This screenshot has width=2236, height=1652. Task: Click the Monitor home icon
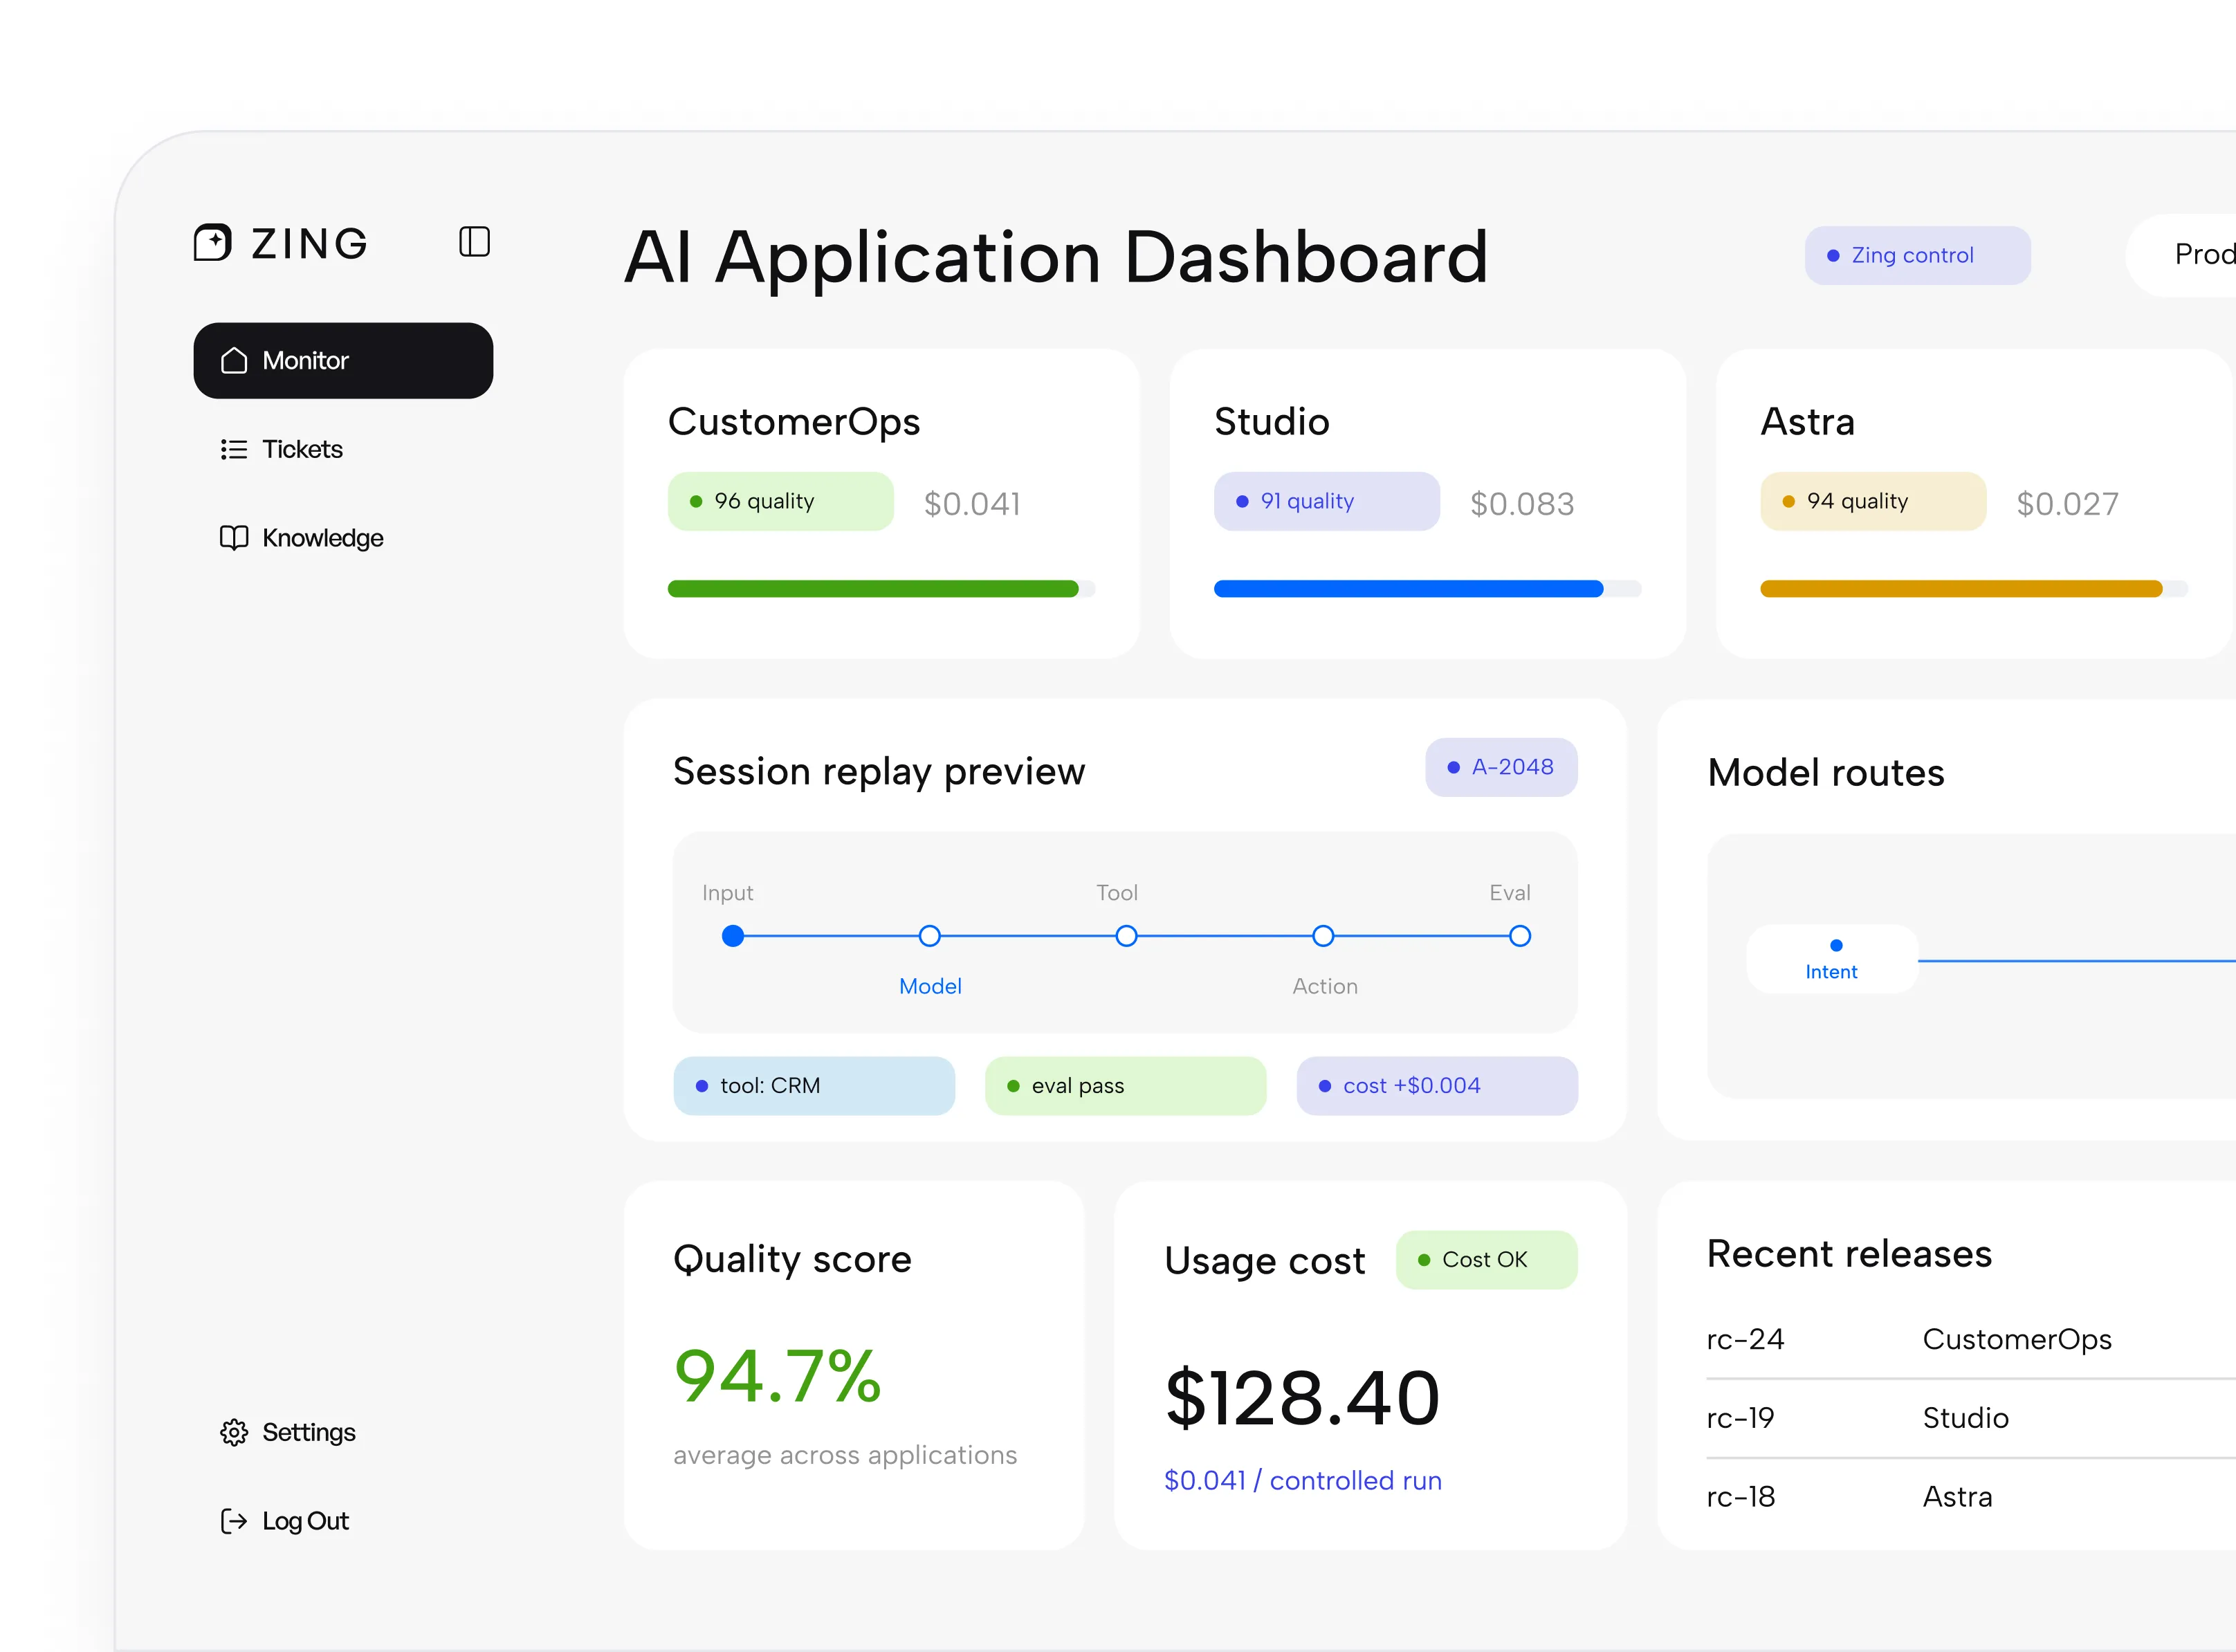click(x=234, y=360)
